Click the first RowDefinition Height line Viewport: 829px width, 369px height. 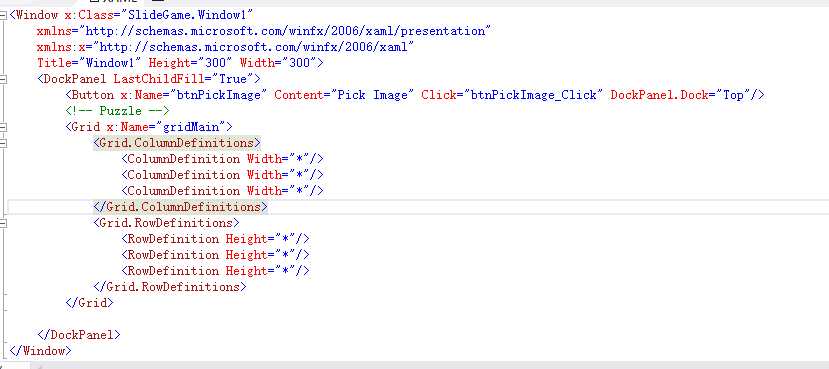215,238
